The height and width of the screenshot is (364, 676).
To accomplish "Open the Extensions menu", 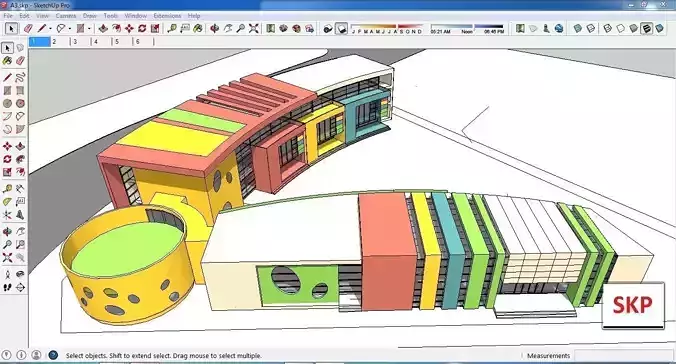I will click(167, 16).
